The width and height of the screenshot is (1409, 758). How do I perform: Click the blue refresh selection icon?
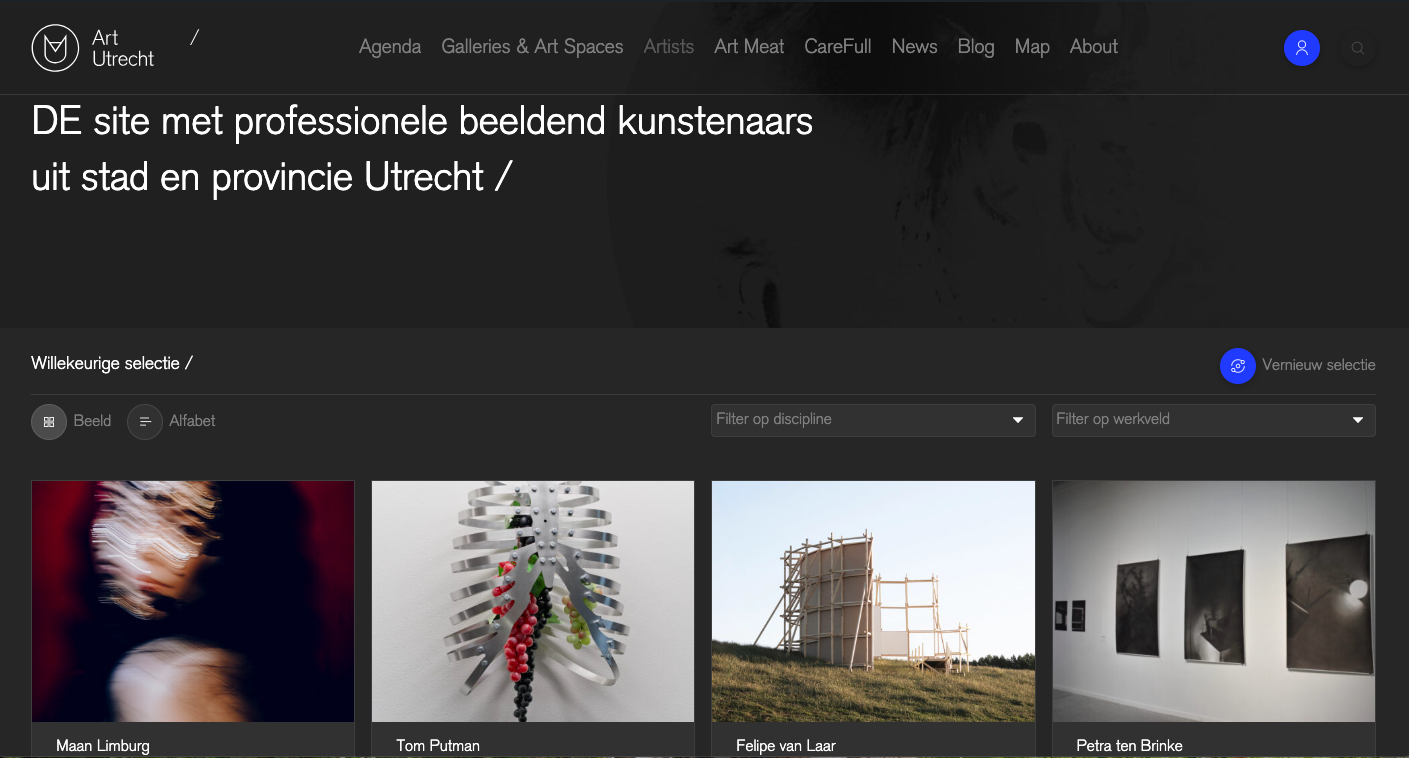tap(1237, 366)
